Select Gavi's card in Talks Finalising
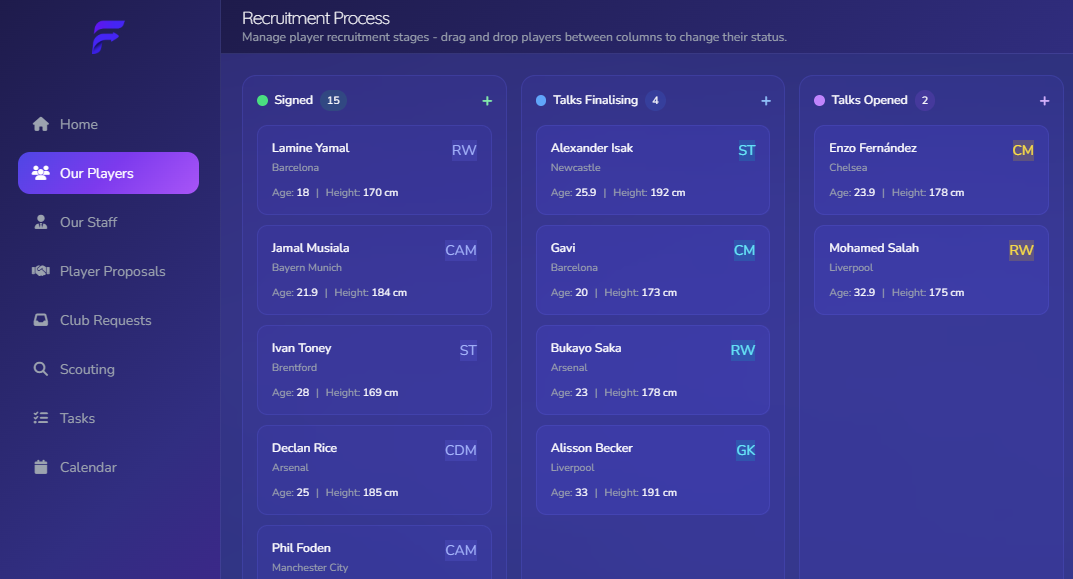The width and height of the screenshot is (1073, 579). tap(652, 269)
